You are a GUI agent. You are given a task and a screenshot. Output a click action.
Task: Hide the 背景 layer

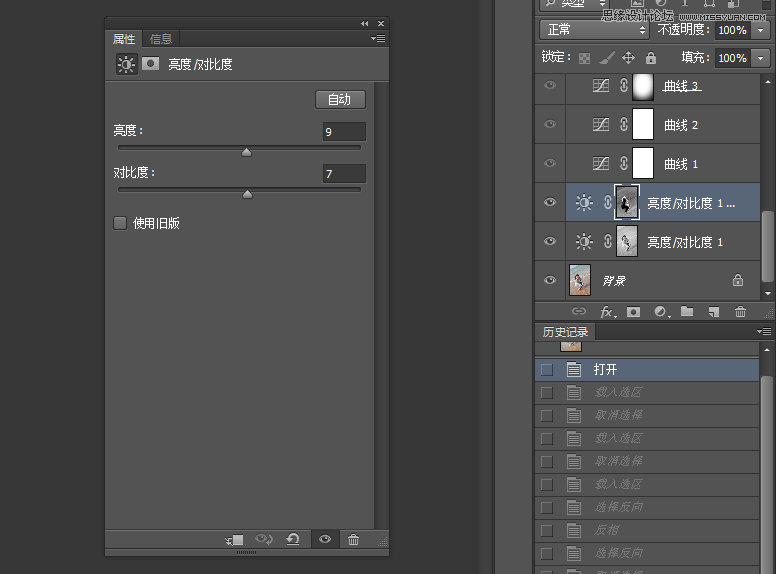tap(549, 281)
